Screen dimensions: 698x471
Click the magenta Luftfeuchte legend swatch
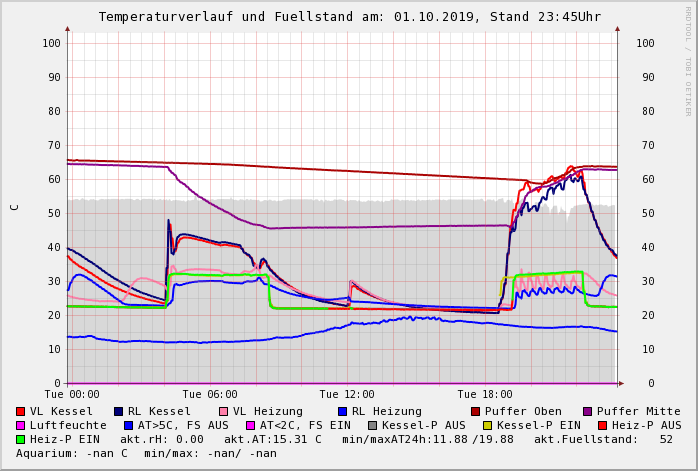20,426
